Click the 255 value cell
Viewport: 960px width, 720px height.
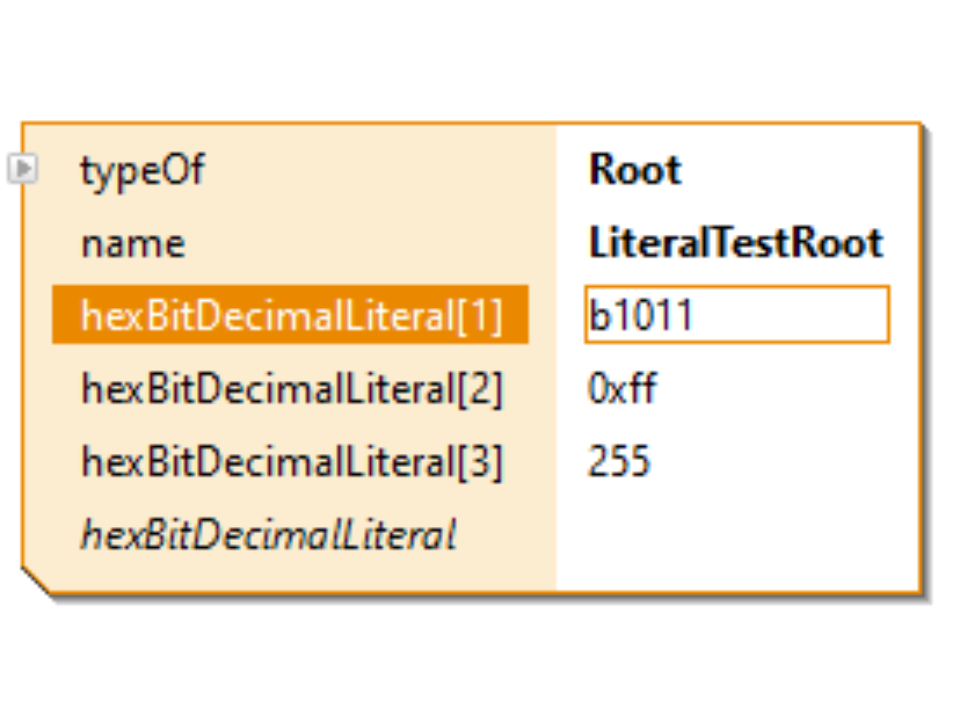[619, 462]
